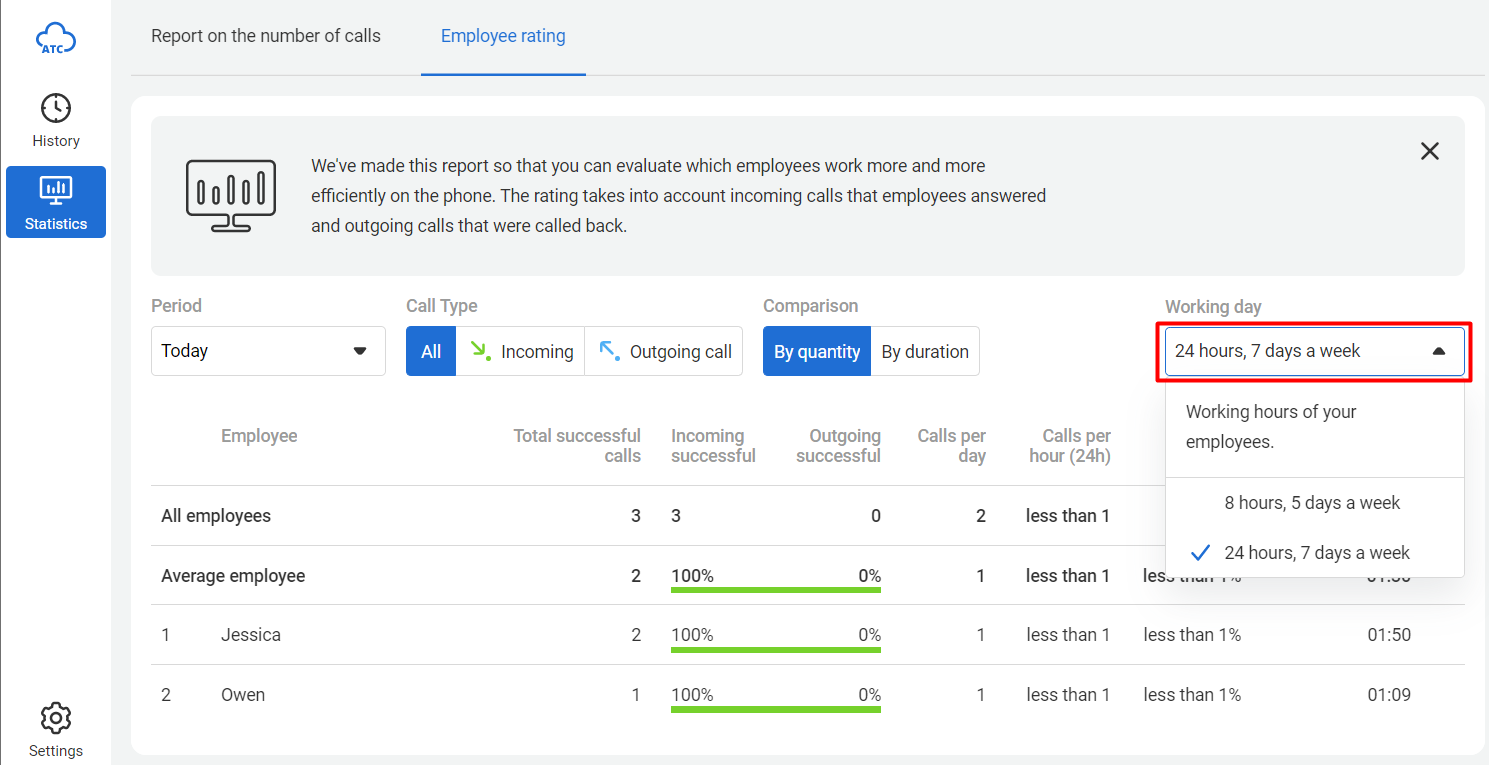Close the report info banner

(x=1430, y=151)
